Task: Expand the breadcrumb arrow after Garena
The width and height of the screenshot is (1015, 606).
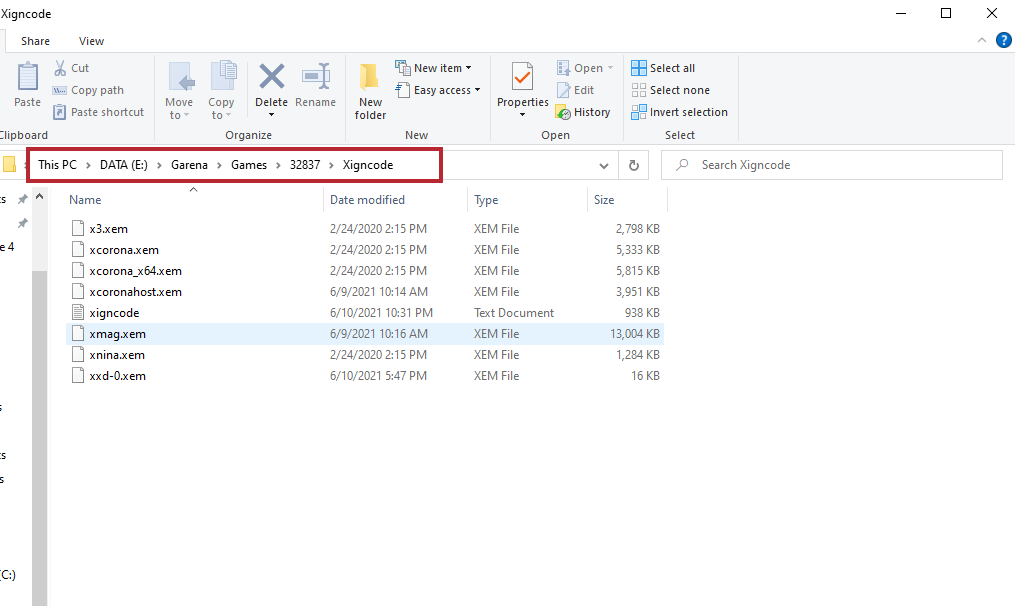Action: coord(219,165)
